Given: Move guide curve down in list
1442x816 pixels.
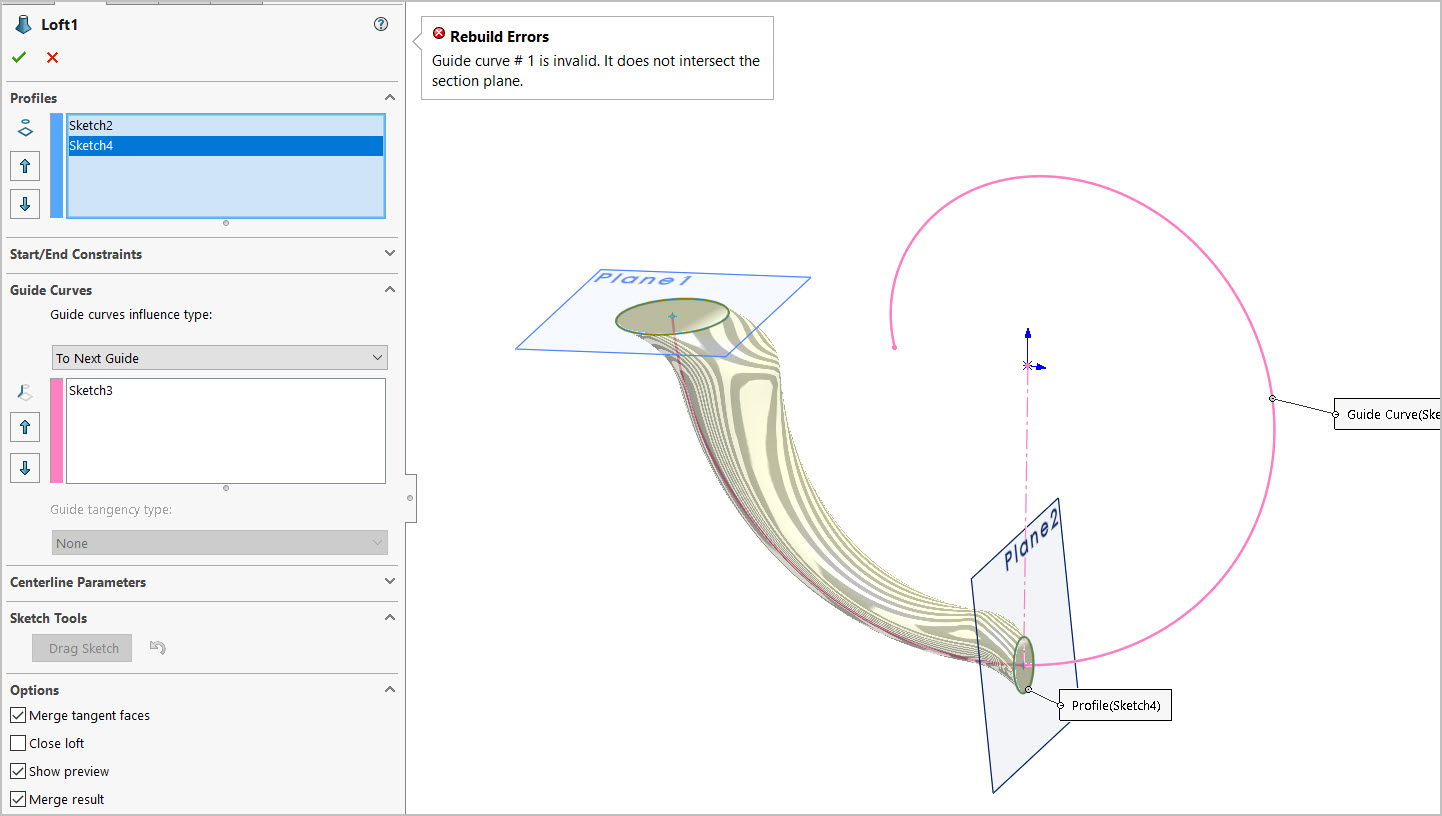Looking at the screenshot, I should [25, 467].
